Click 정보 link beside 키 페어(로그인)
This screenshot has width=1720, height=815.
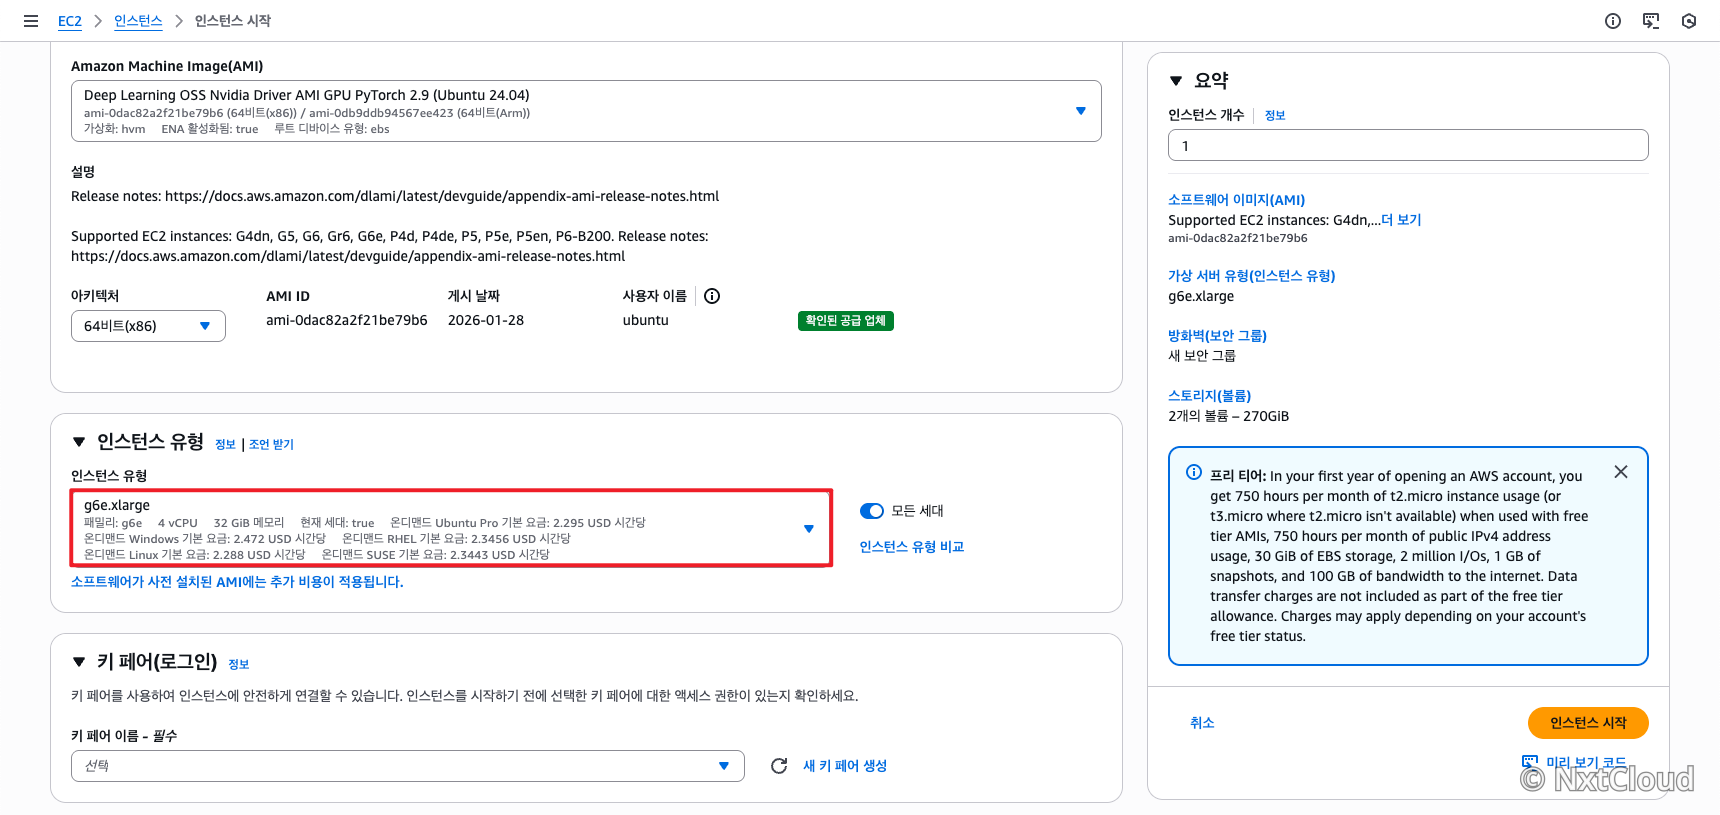(238, 665)
